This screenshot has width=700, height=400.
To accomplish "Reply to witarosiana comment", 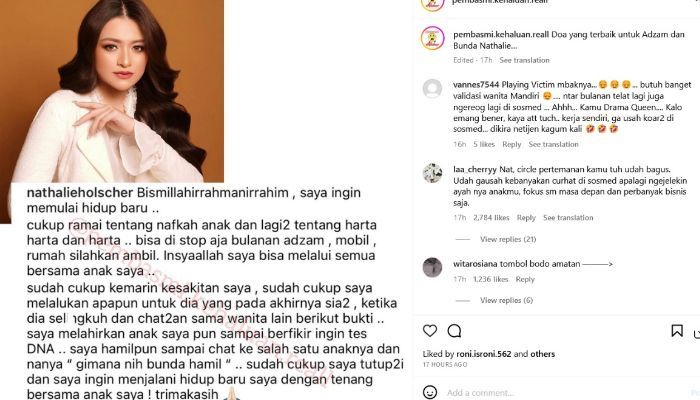I will point(525,279).
